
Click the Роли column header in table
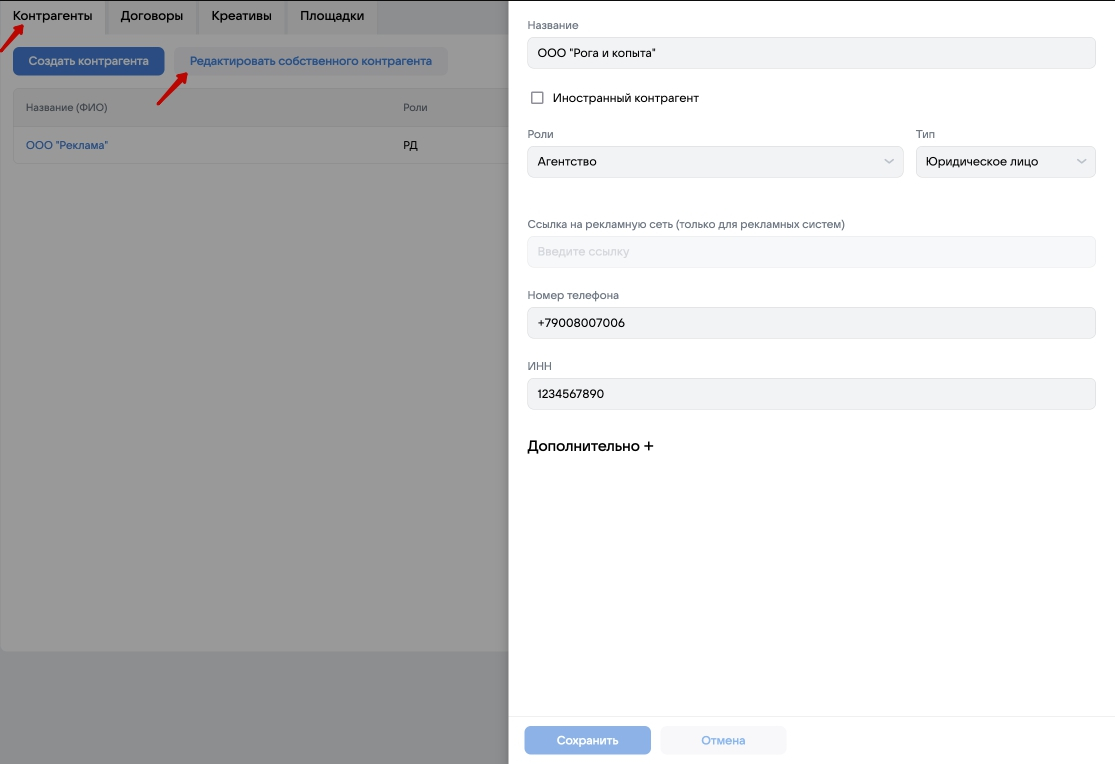tap(414, 107)
